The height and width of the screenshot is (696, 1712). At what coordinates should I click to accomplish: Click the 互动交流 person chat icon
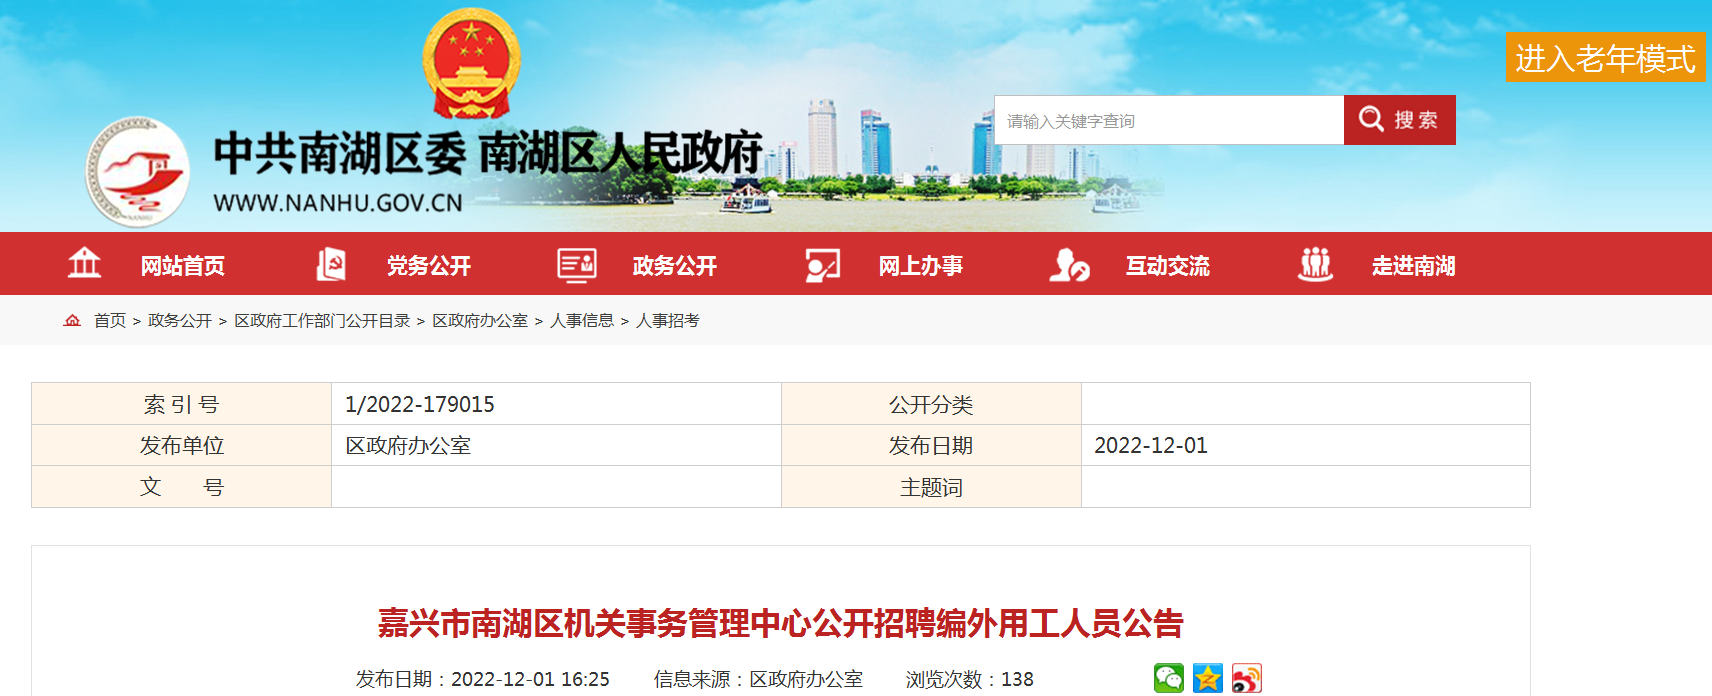[1069, 265]
